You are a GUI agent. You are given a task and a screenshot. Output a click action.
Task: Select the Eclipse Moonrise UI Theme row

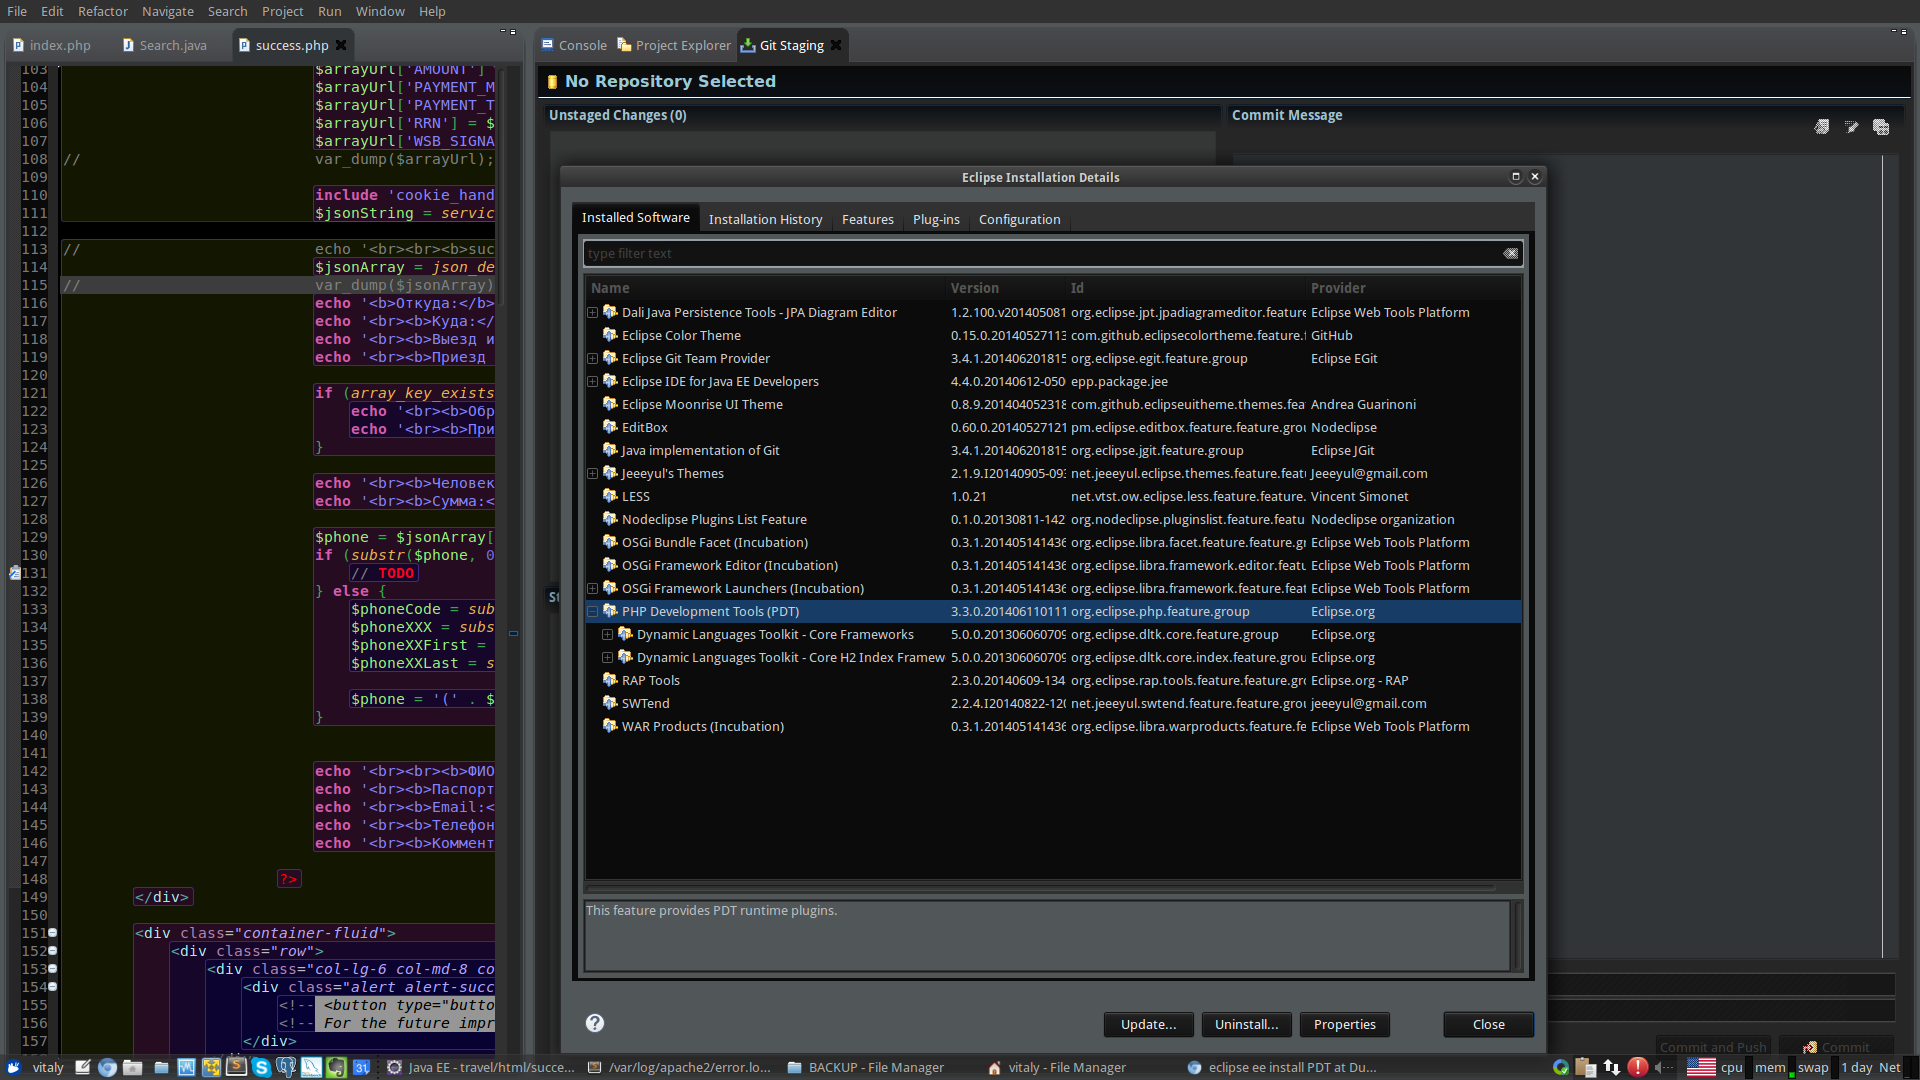pos(1053,405)
